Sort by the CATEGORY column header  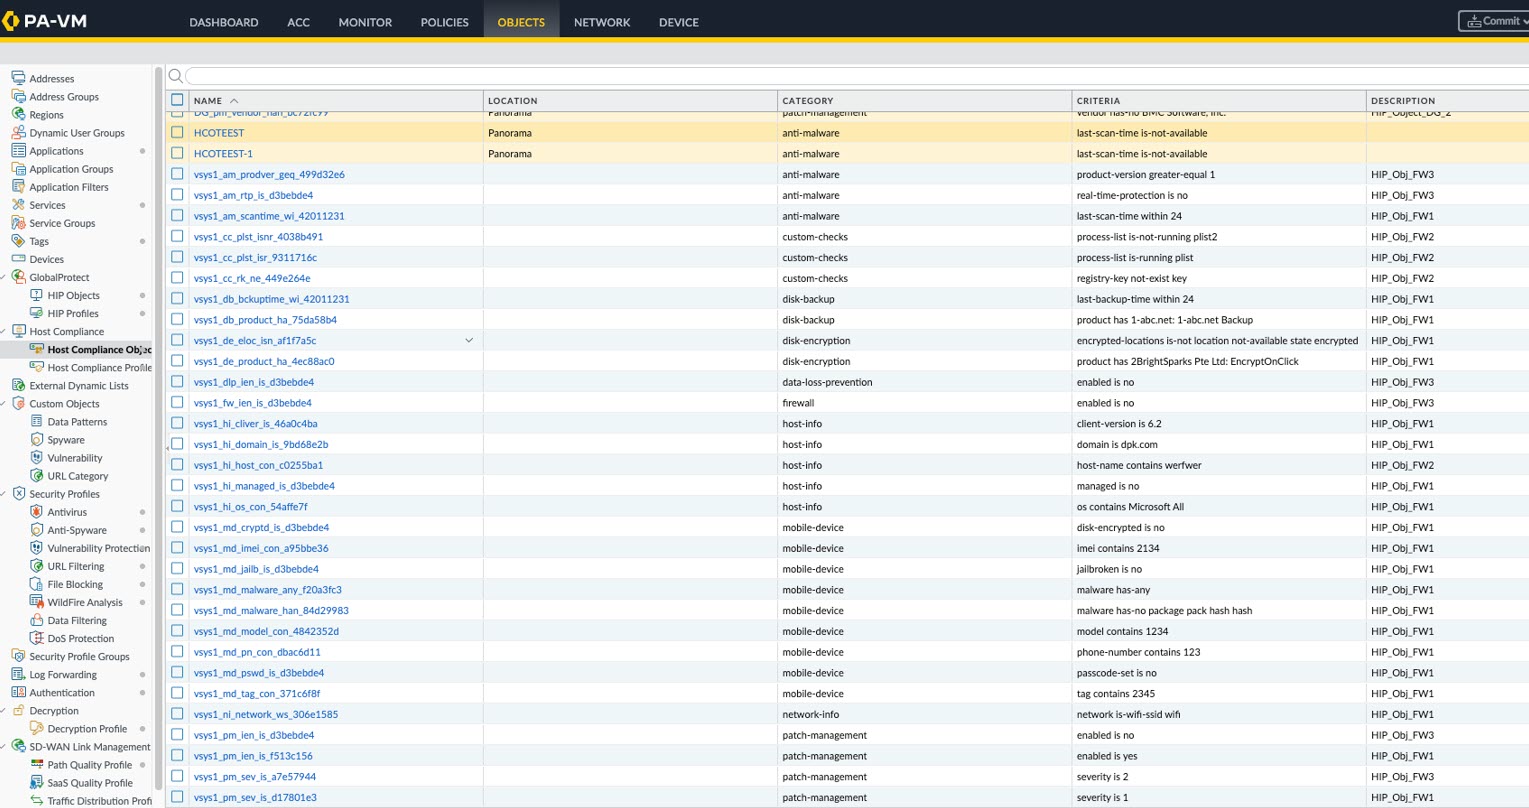808,100
